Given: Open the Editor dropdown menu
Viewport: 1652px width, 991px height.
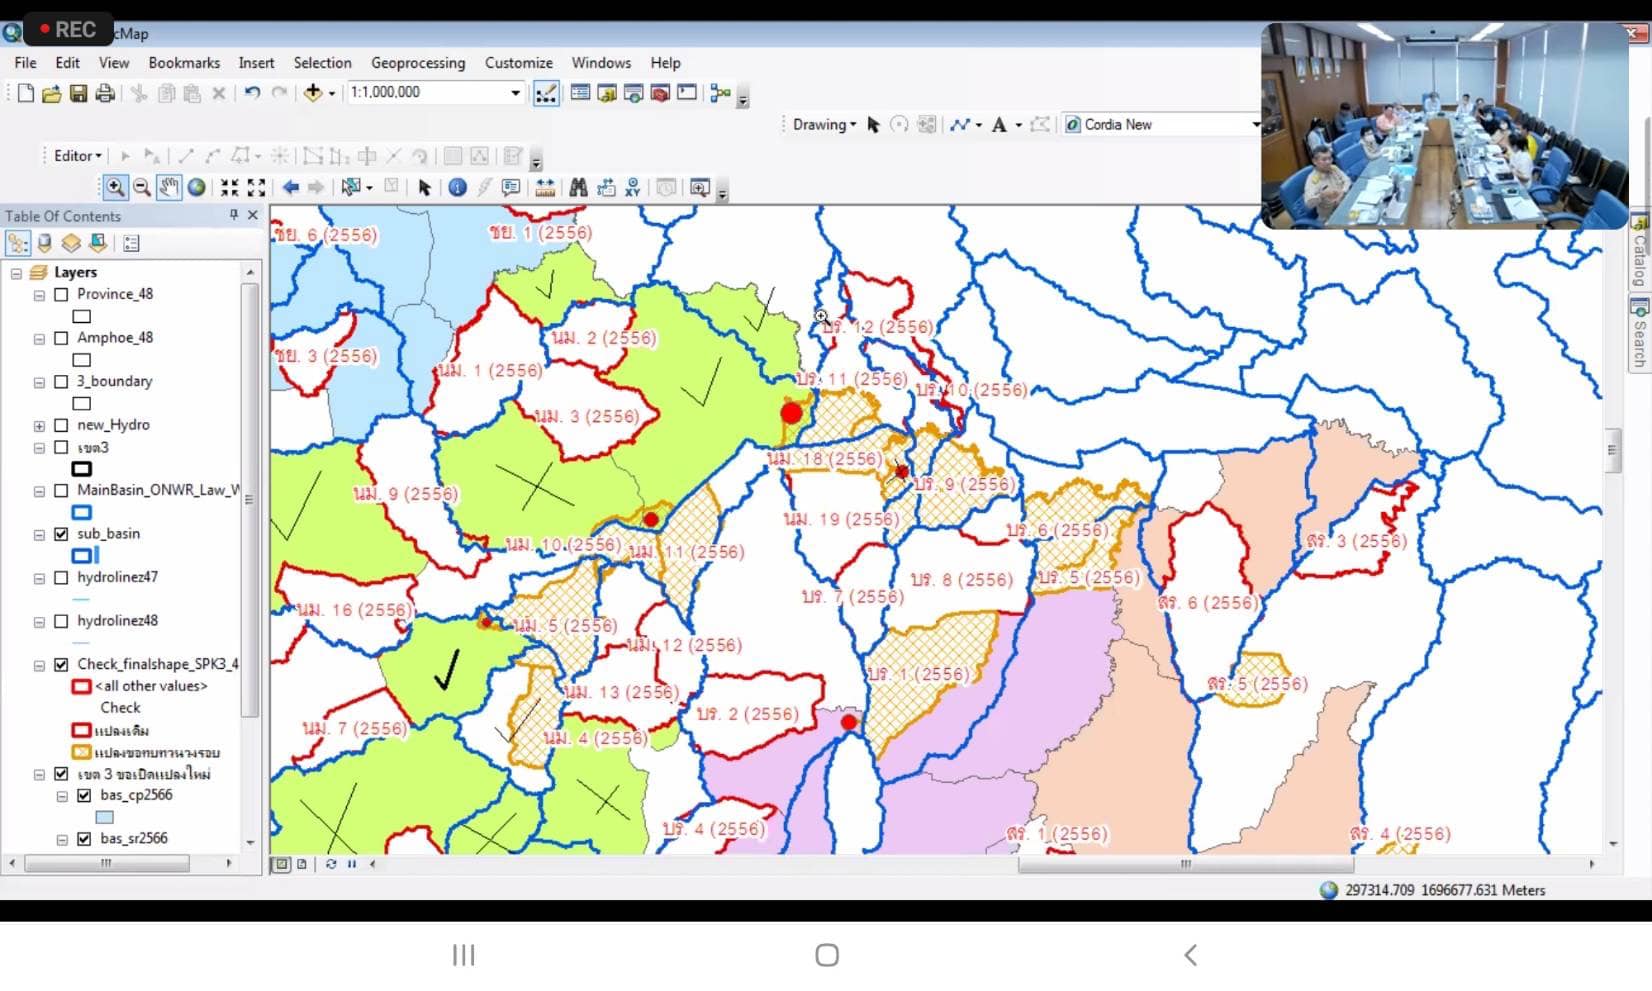Looking at the screenshot, I should [x=77, y=156].
